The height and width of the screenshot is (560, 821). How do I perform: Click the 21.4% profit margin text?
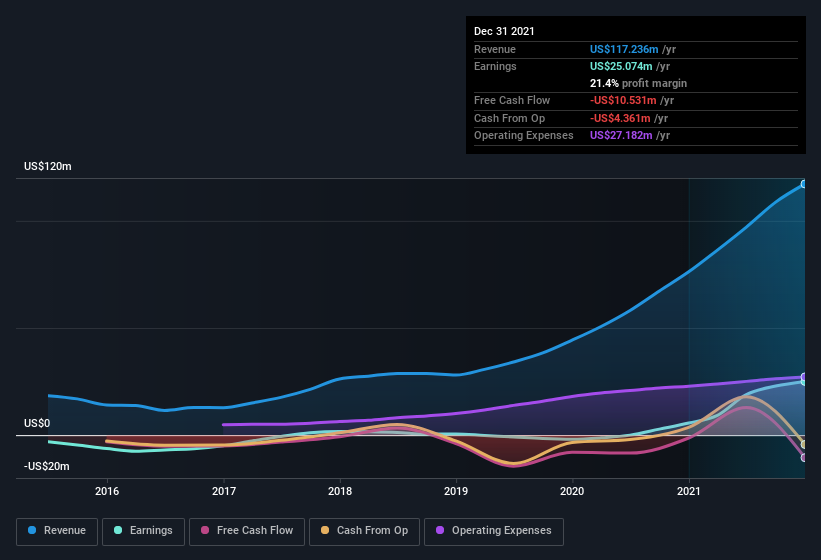tap(638, 83)
